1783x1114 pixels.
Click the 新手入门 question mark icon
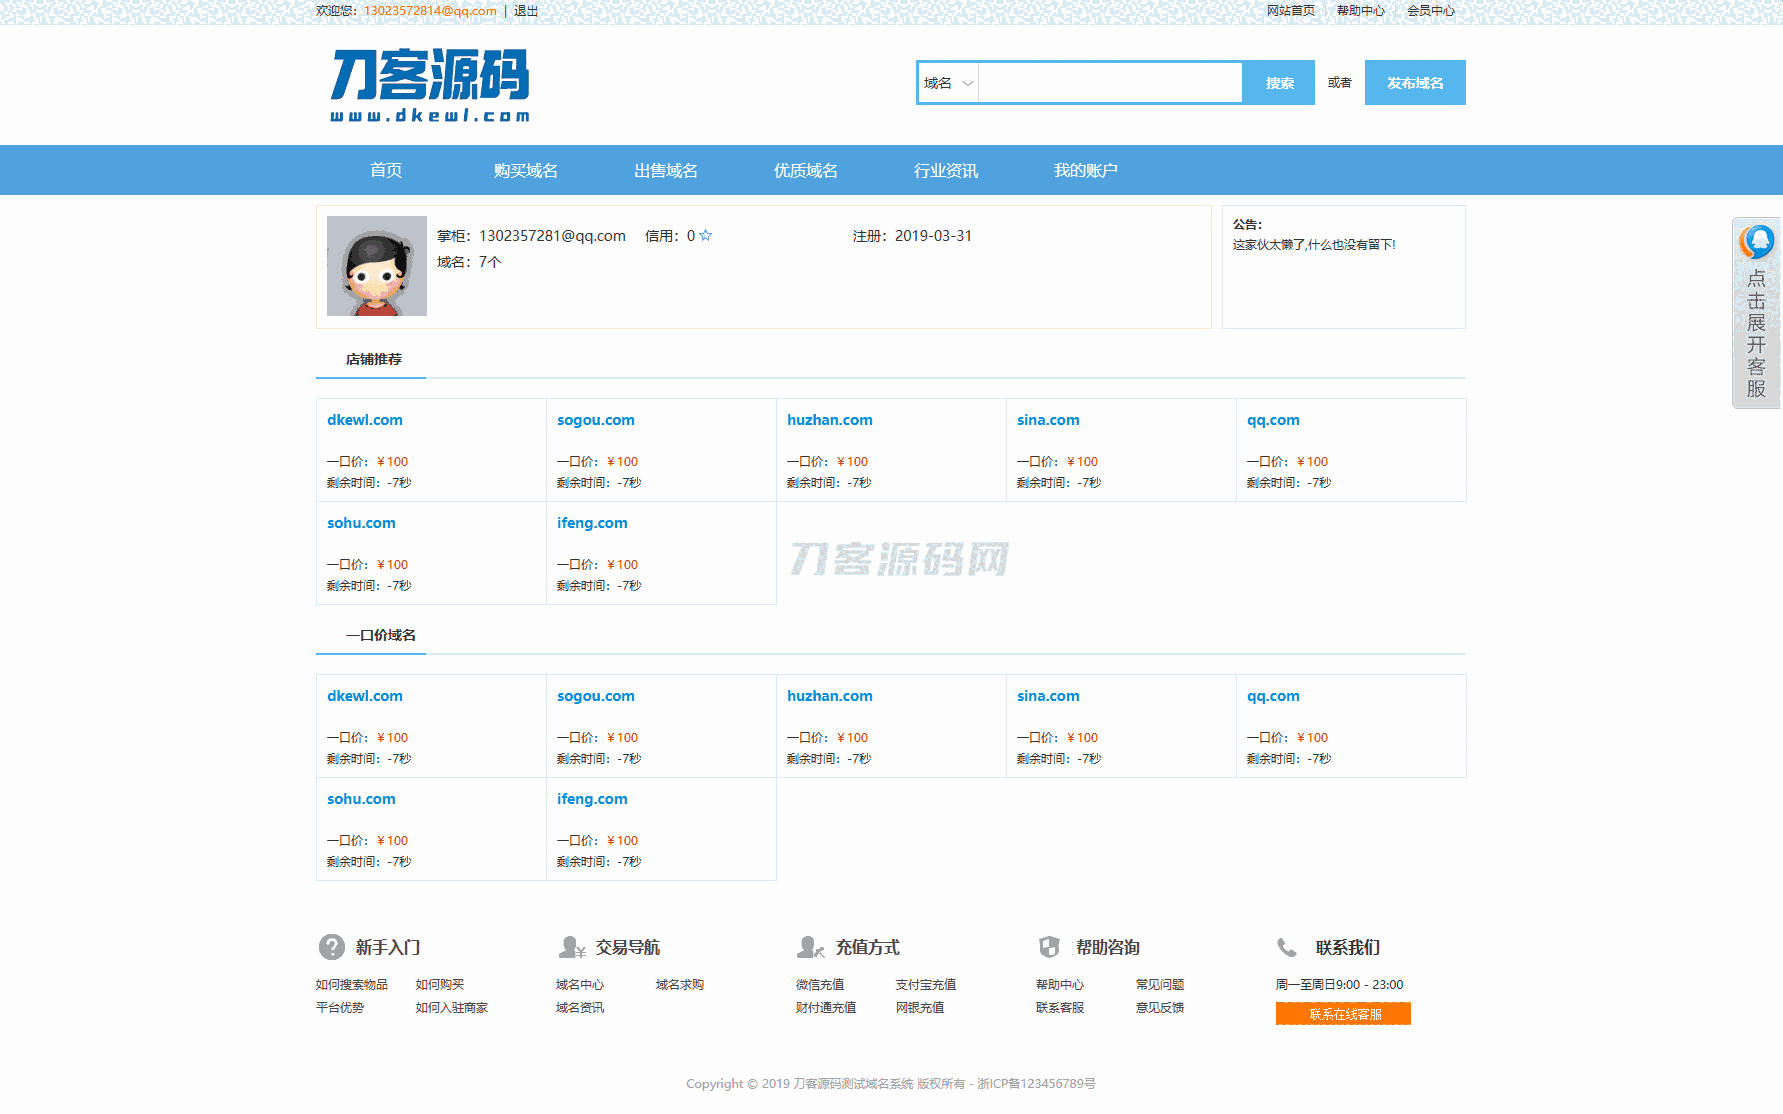332,947
